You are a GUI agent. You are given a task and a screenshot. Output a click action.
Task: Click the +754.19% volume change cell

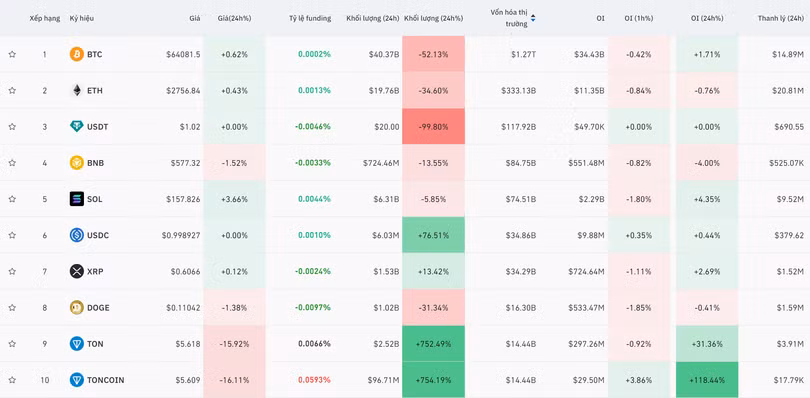coord(433,380)
